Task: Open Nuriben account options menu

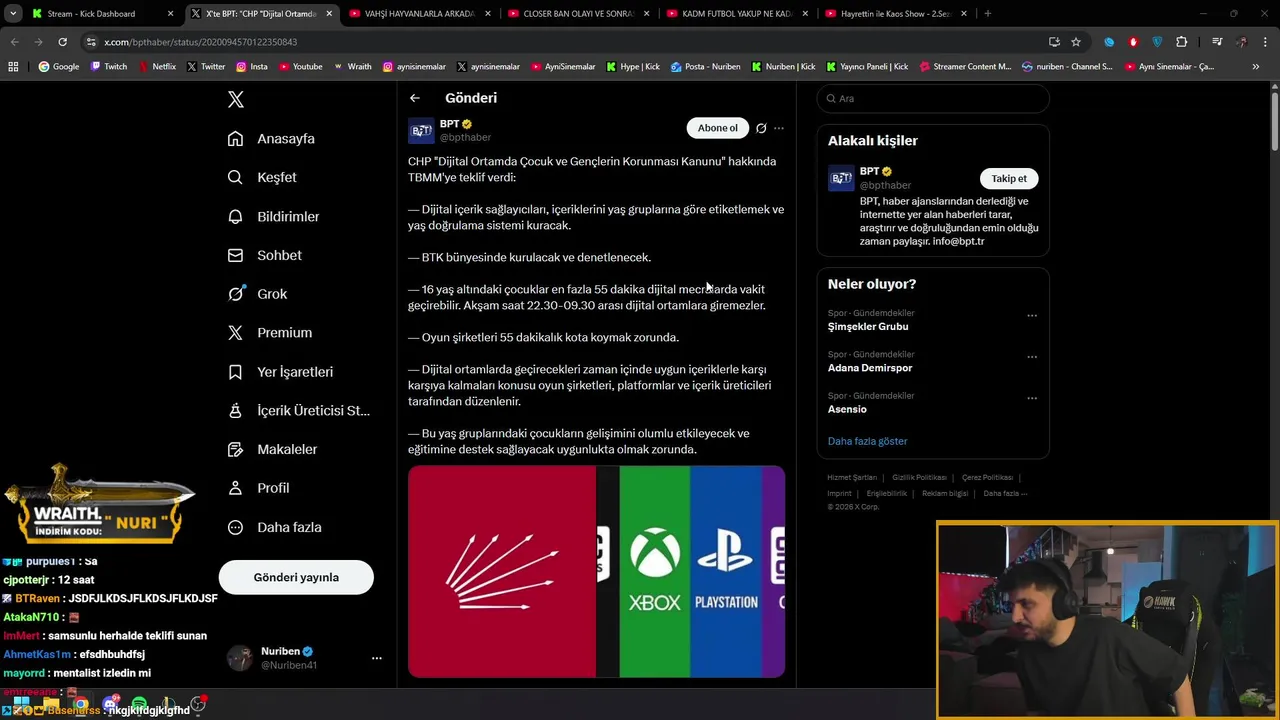Action: 377,658
